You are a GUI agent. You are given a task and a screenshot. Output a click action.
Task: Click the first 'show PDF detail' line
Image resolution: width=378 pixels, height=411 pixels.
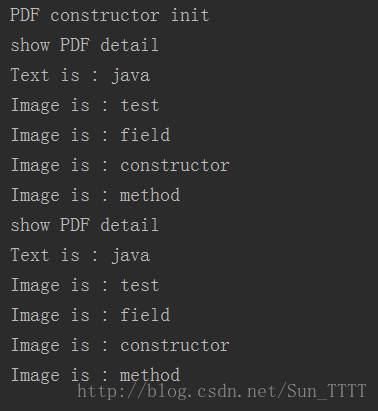[x=84, y=45]
